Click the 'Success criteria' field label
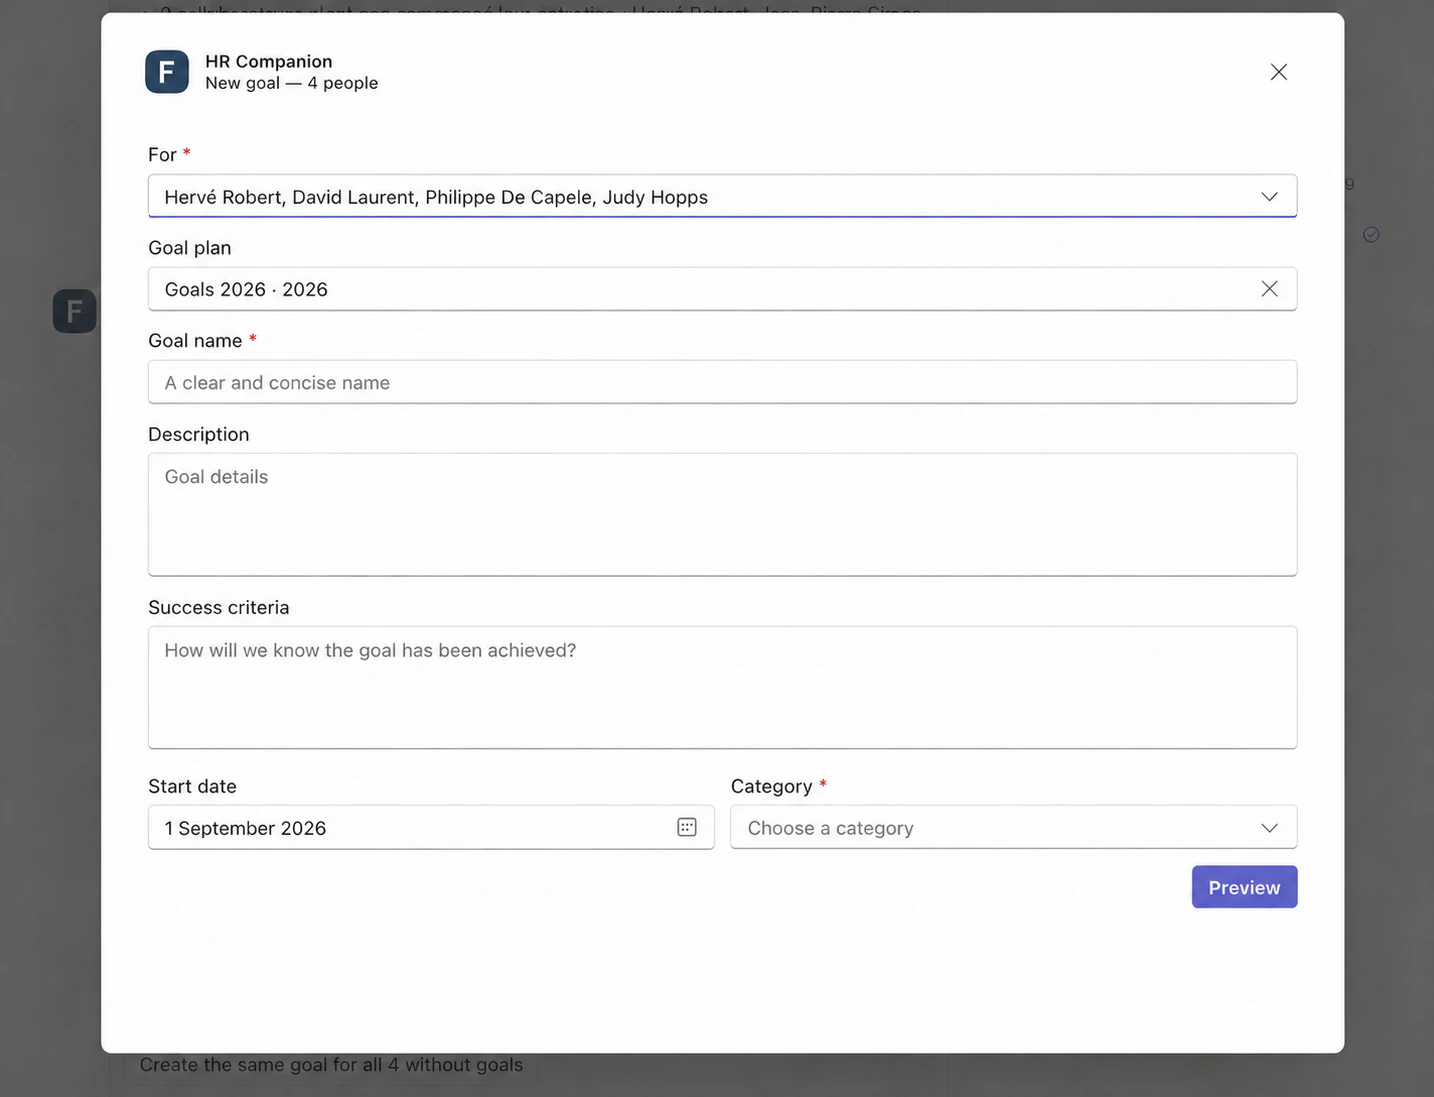Viewport: 1434px width, 1097px height. pos(219,607)
